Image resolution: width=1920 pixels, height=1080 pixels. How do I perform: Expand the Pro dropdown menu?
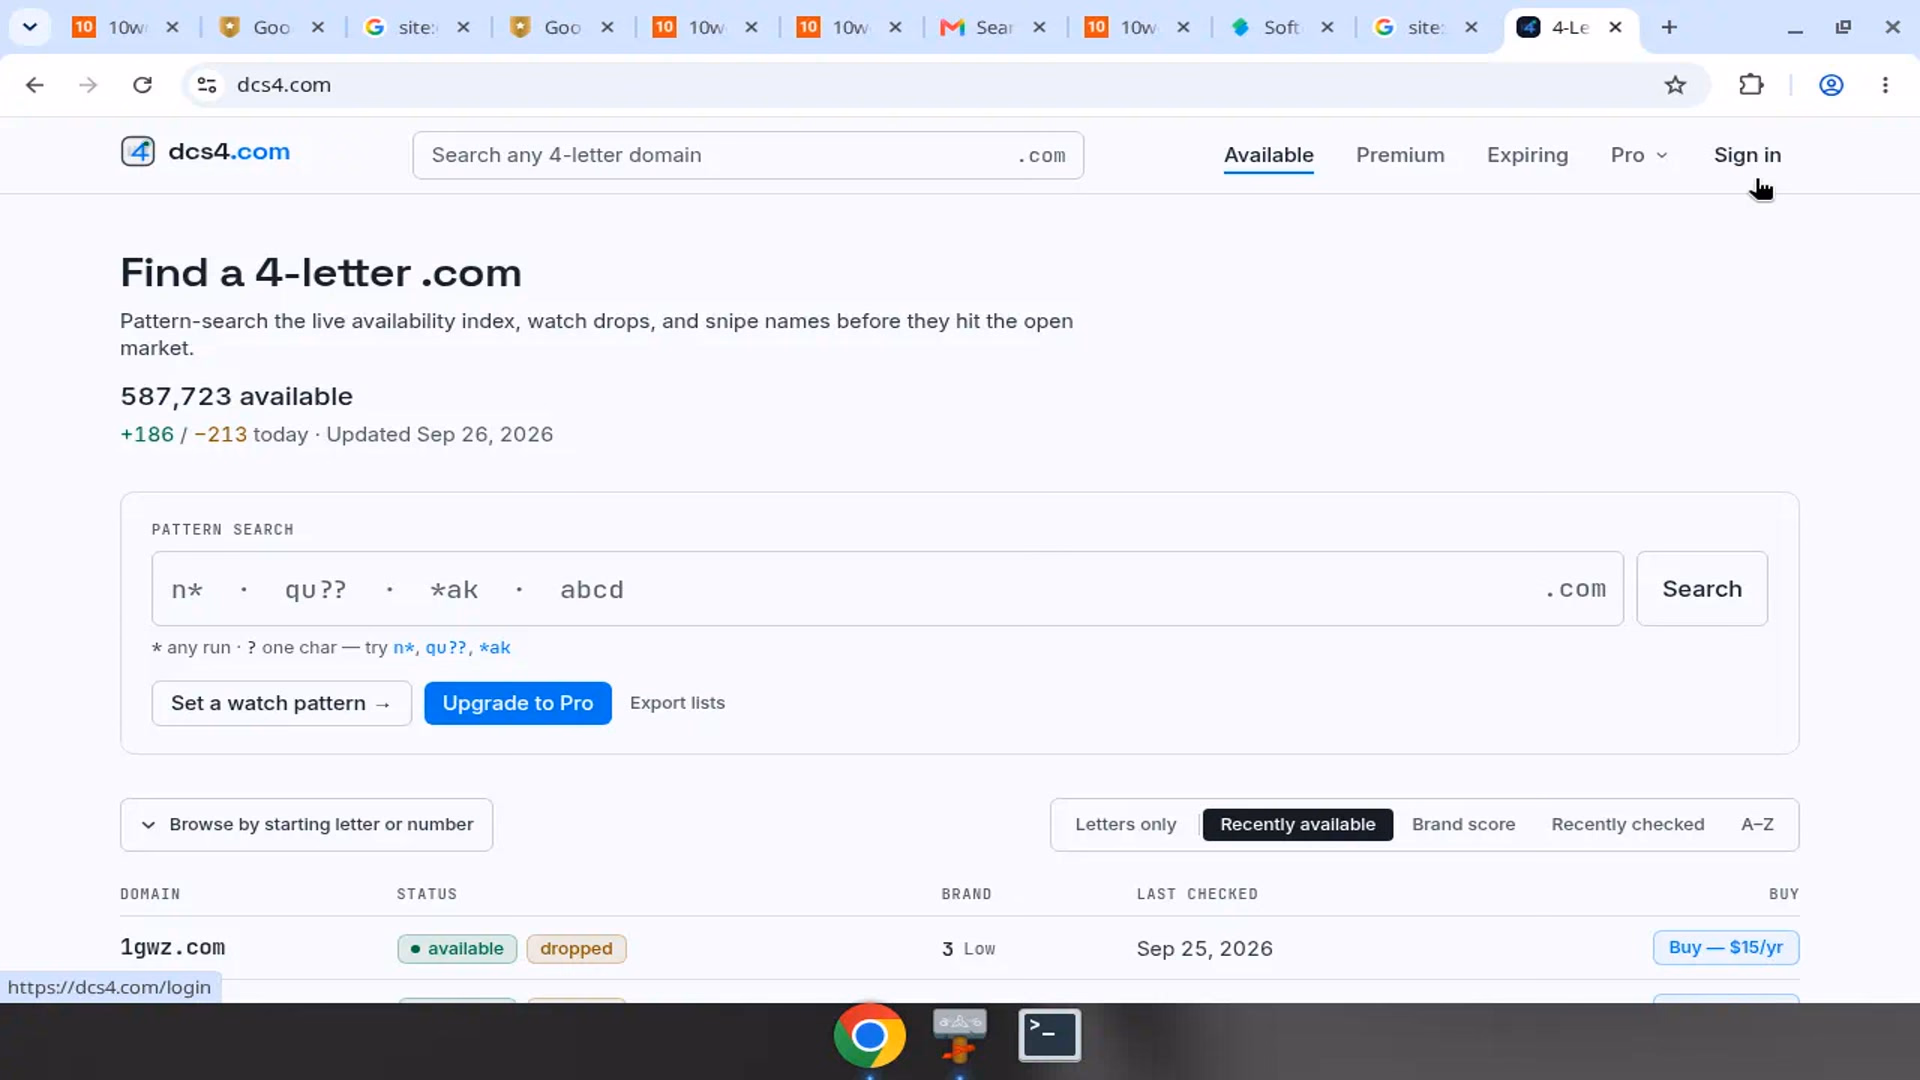[x=1638, y=155]
